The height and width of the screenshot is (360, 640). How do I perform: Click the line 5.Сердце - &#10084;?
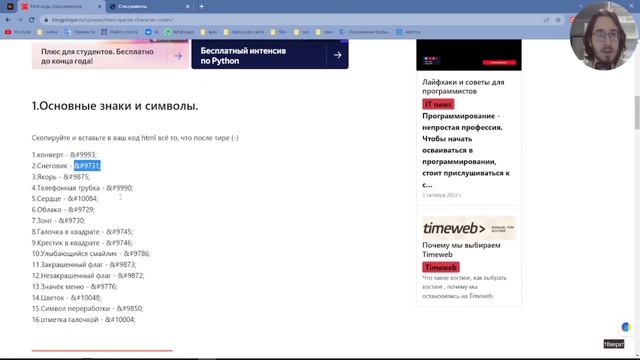[x=65, y=198]
